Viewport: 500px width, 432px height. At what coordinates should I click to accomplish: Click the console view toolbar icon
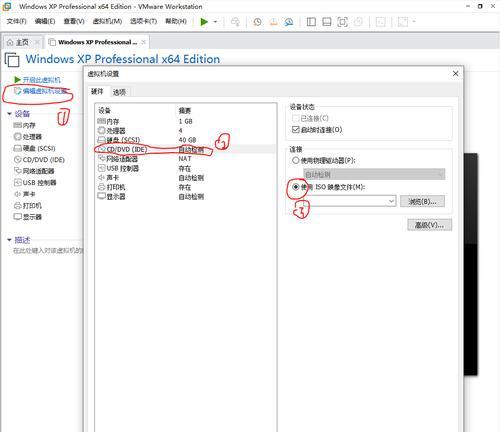[380, 22]
